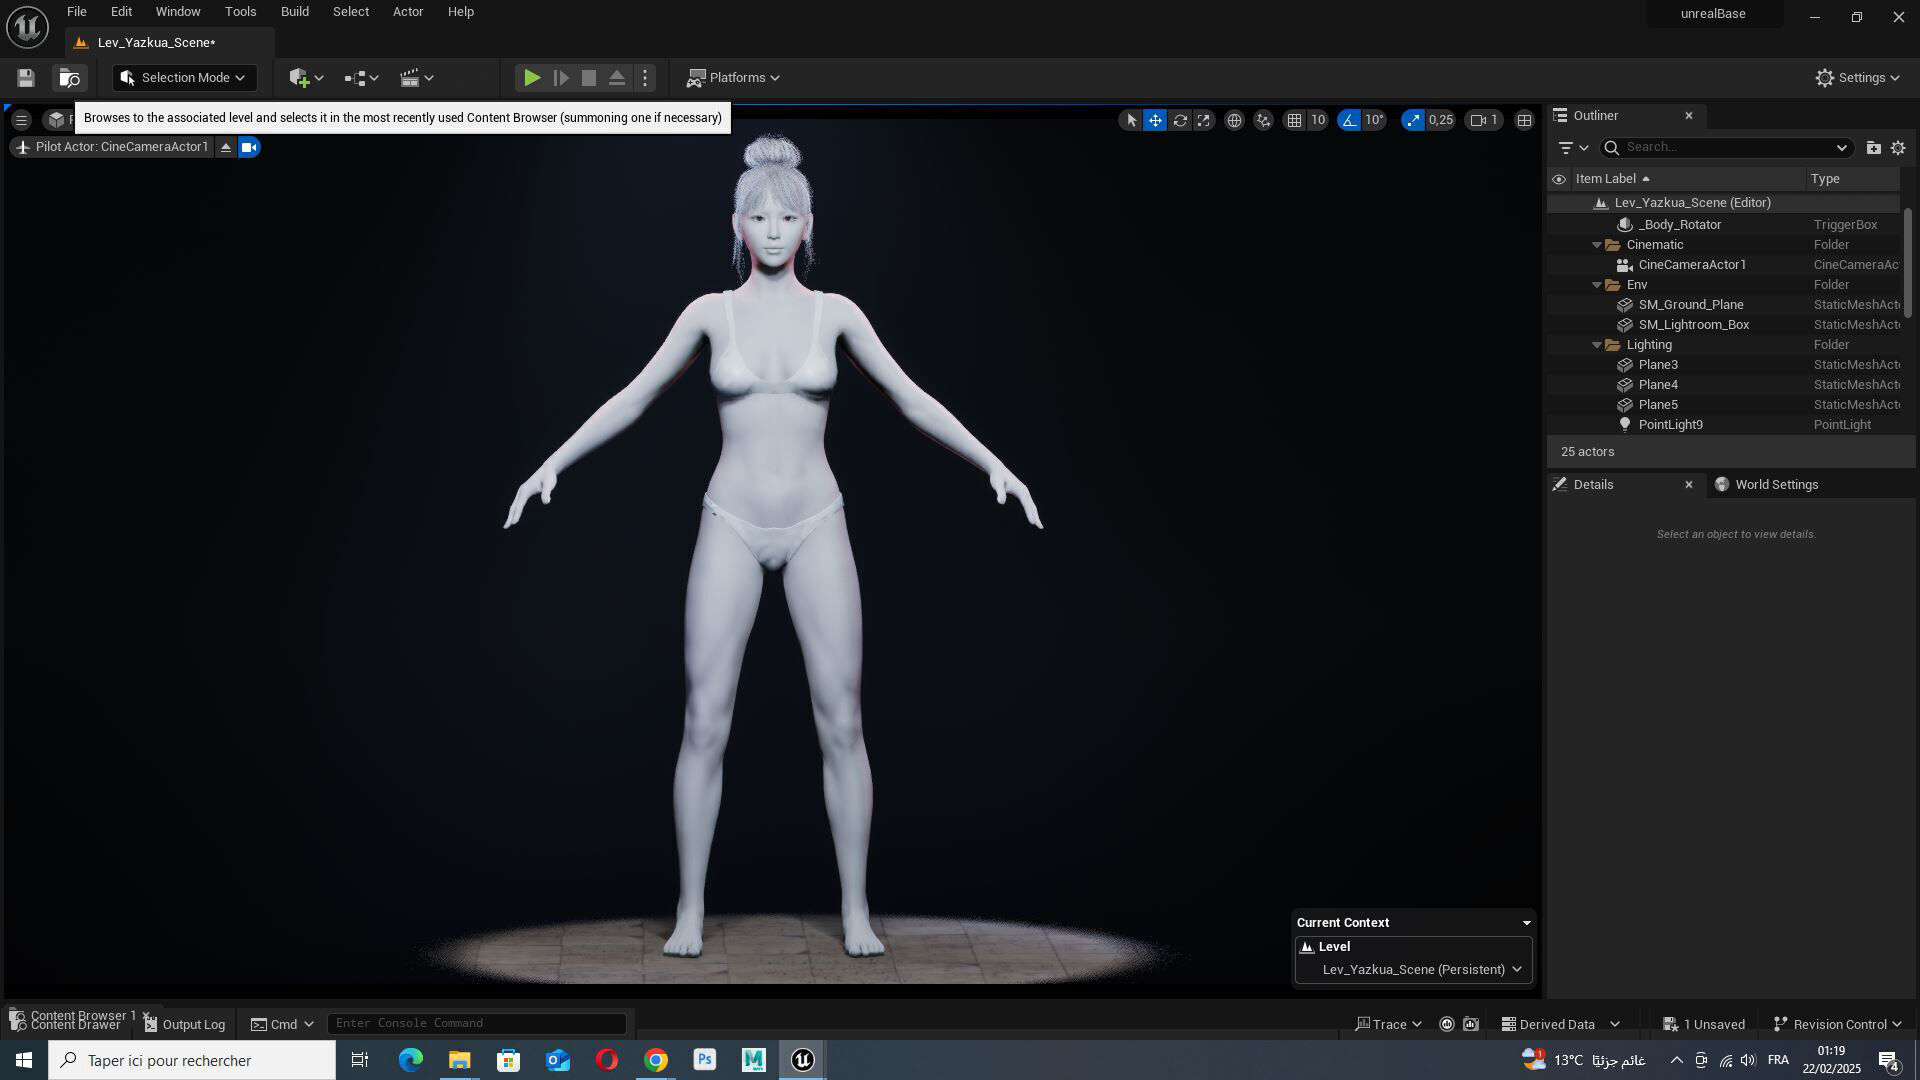The width and height of the screenshot is (1920, 1080).
Task: Open the quick add actor dropdown
Action: pos(306,78)
